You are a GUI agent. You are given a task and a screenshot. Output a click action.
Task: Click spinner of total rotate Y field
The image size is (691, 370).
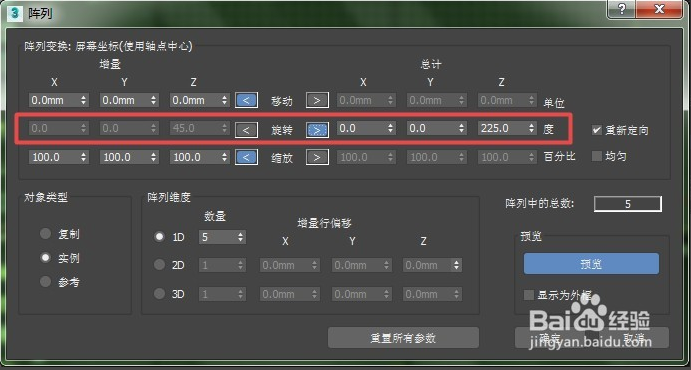(461, 128)
